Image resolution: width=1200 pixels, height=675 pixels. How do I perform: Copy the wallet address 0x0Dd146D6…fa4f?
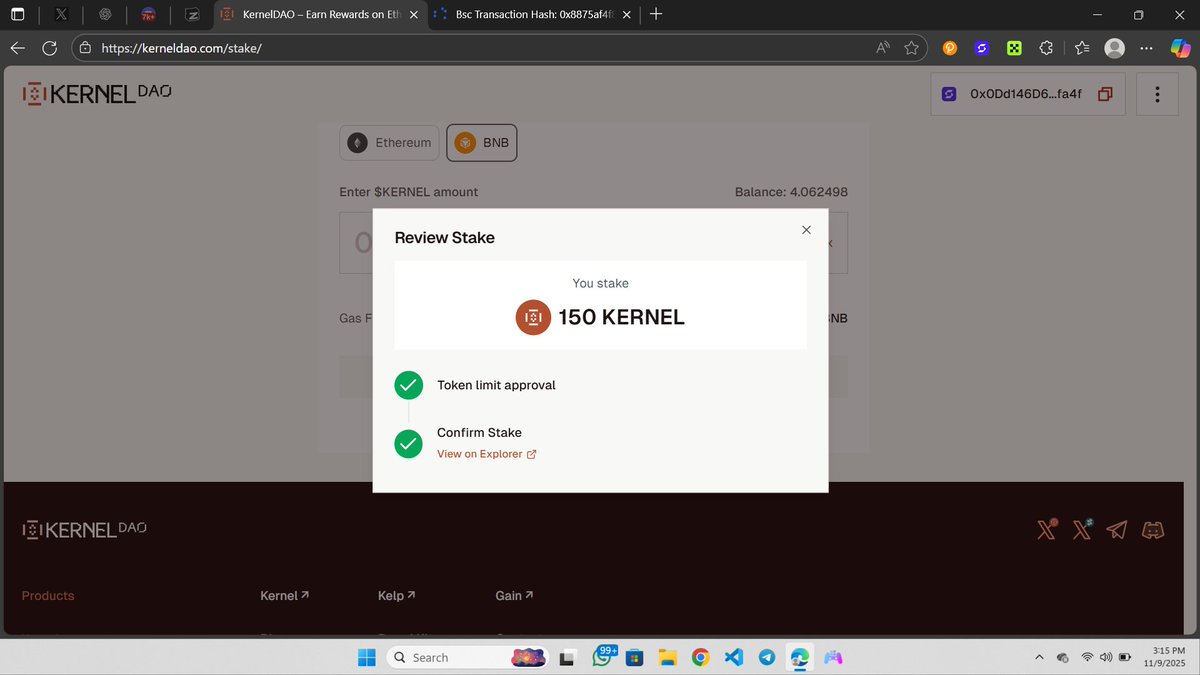1105,94
